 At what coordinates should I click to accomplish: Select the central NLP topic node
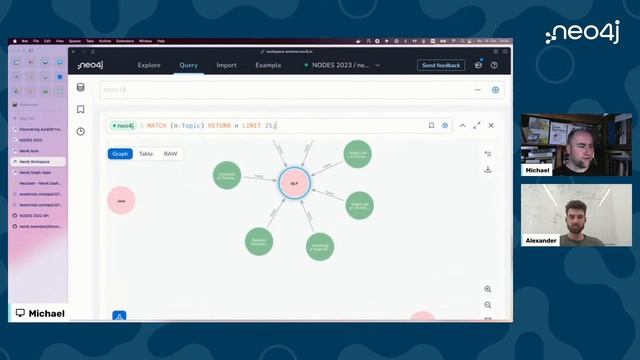[x=294, y=183]
